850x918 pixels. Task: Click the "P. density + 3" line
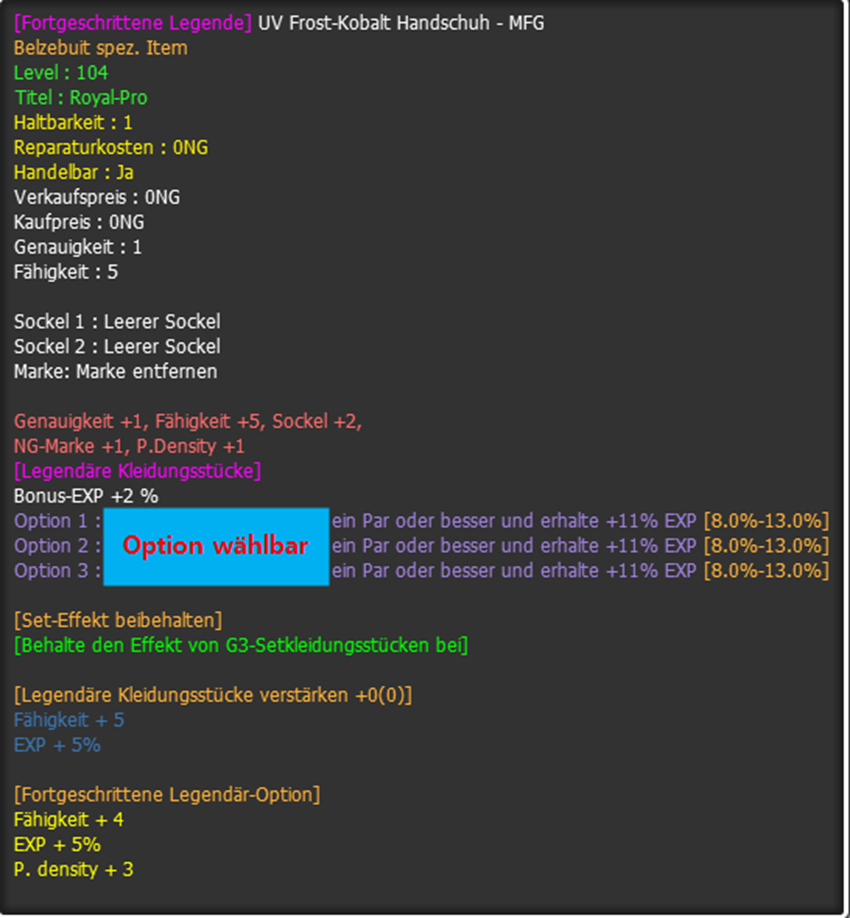click(74, 870)
